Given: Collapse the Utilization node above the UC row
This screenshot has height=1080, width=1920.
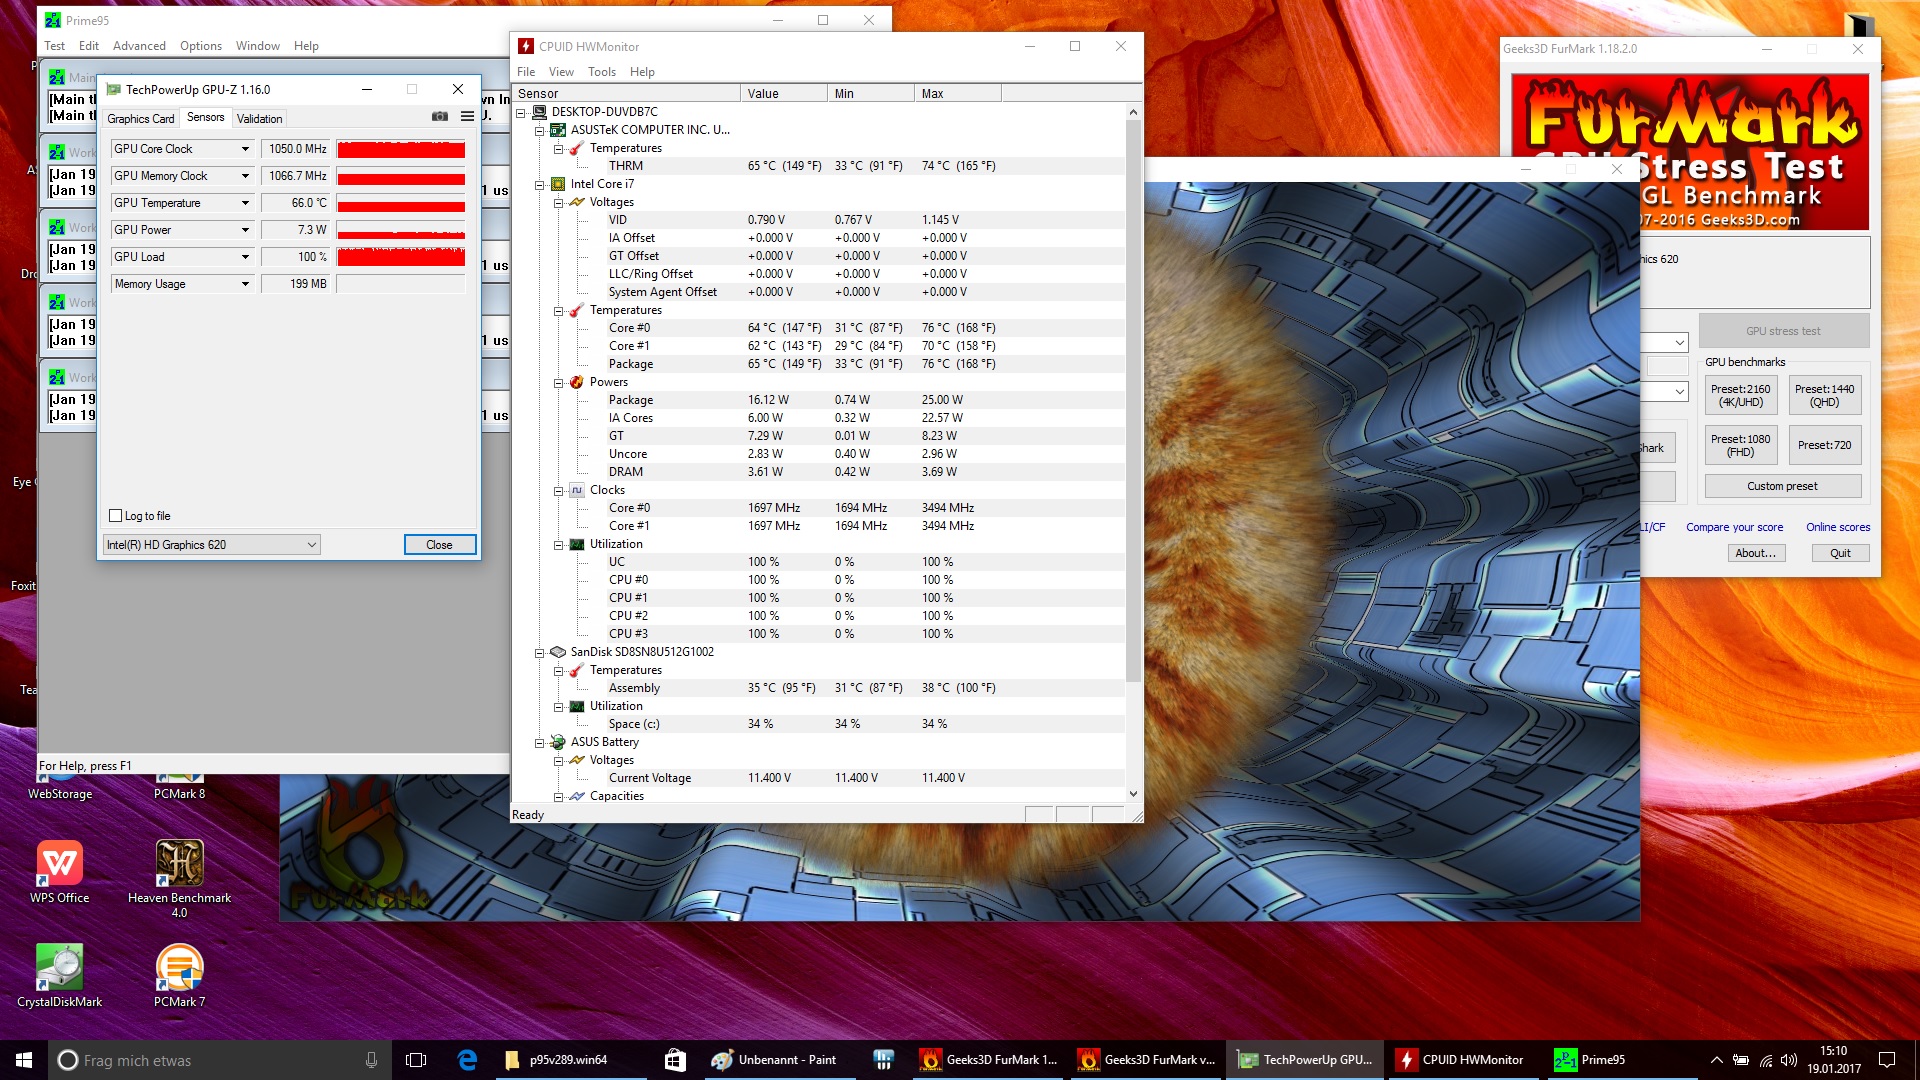Looking at the screenshot, I should [x=559, y=545].
